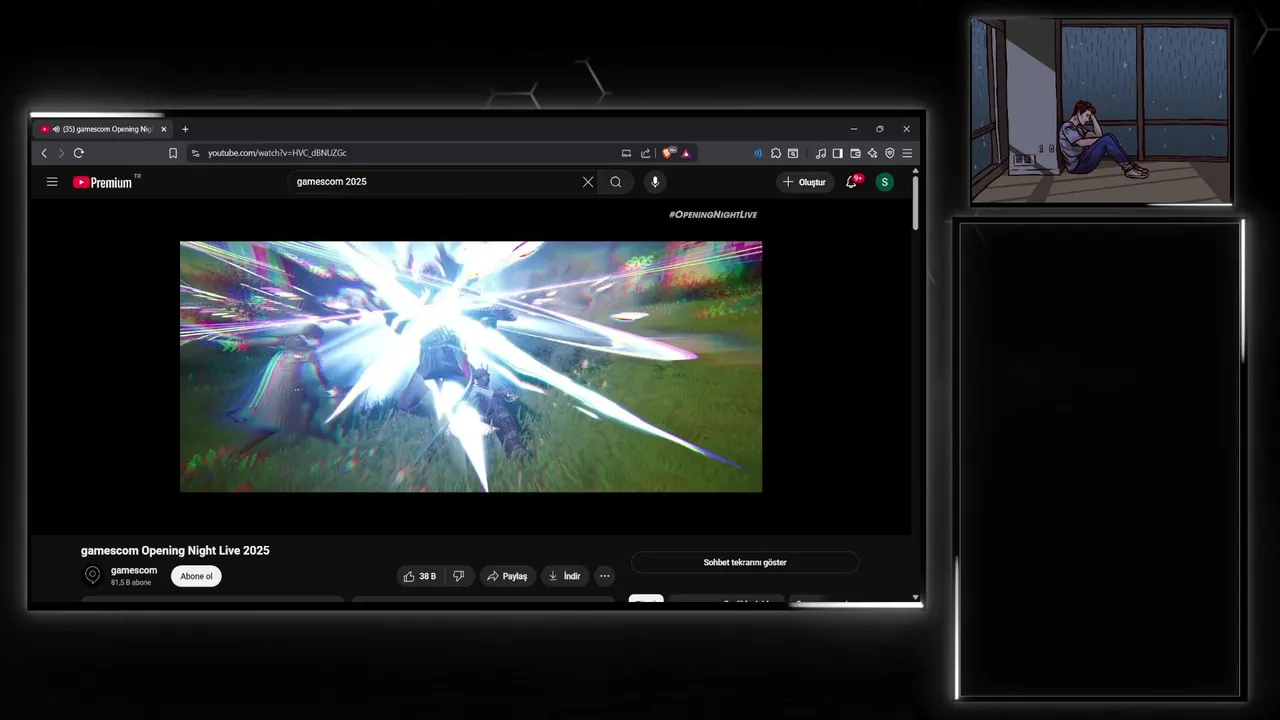
Task: Click the music note playlist icon
Action: pos(821,153)
